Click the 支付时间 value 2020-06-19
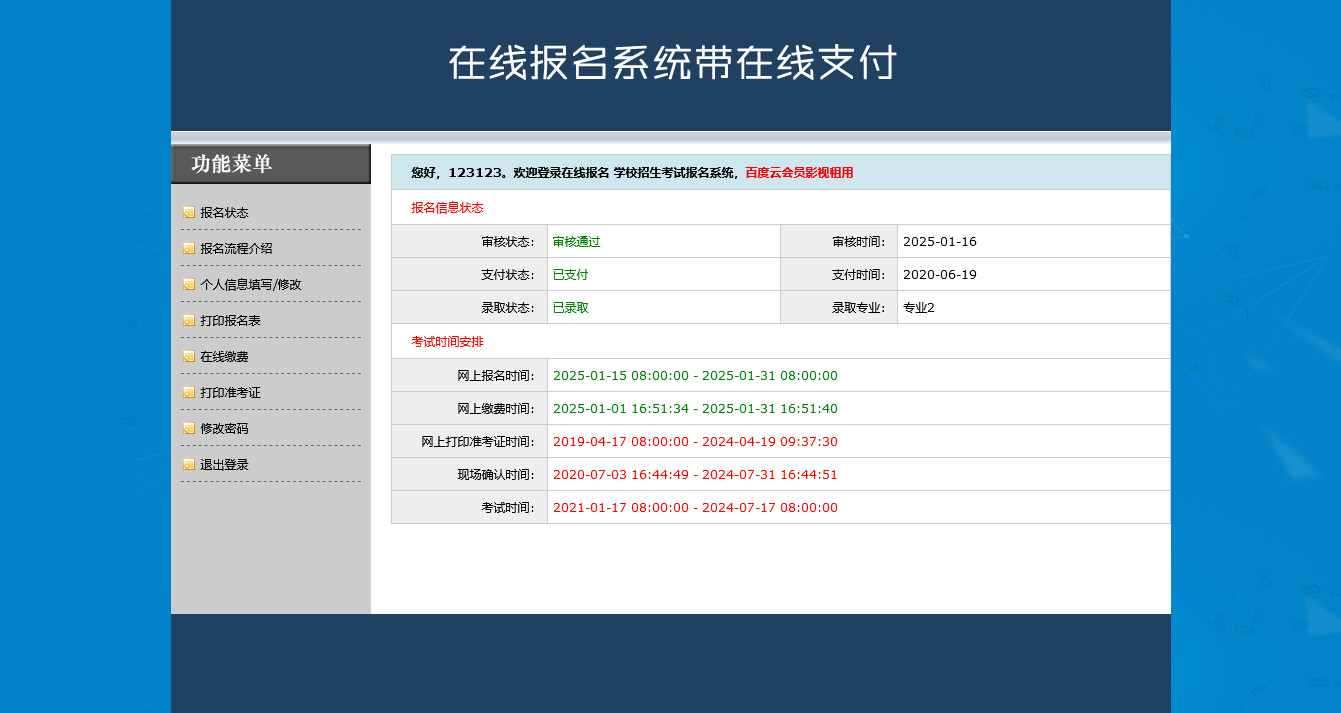The width and height of the screenshot is (1341, 713). click(x=940, y=275)
